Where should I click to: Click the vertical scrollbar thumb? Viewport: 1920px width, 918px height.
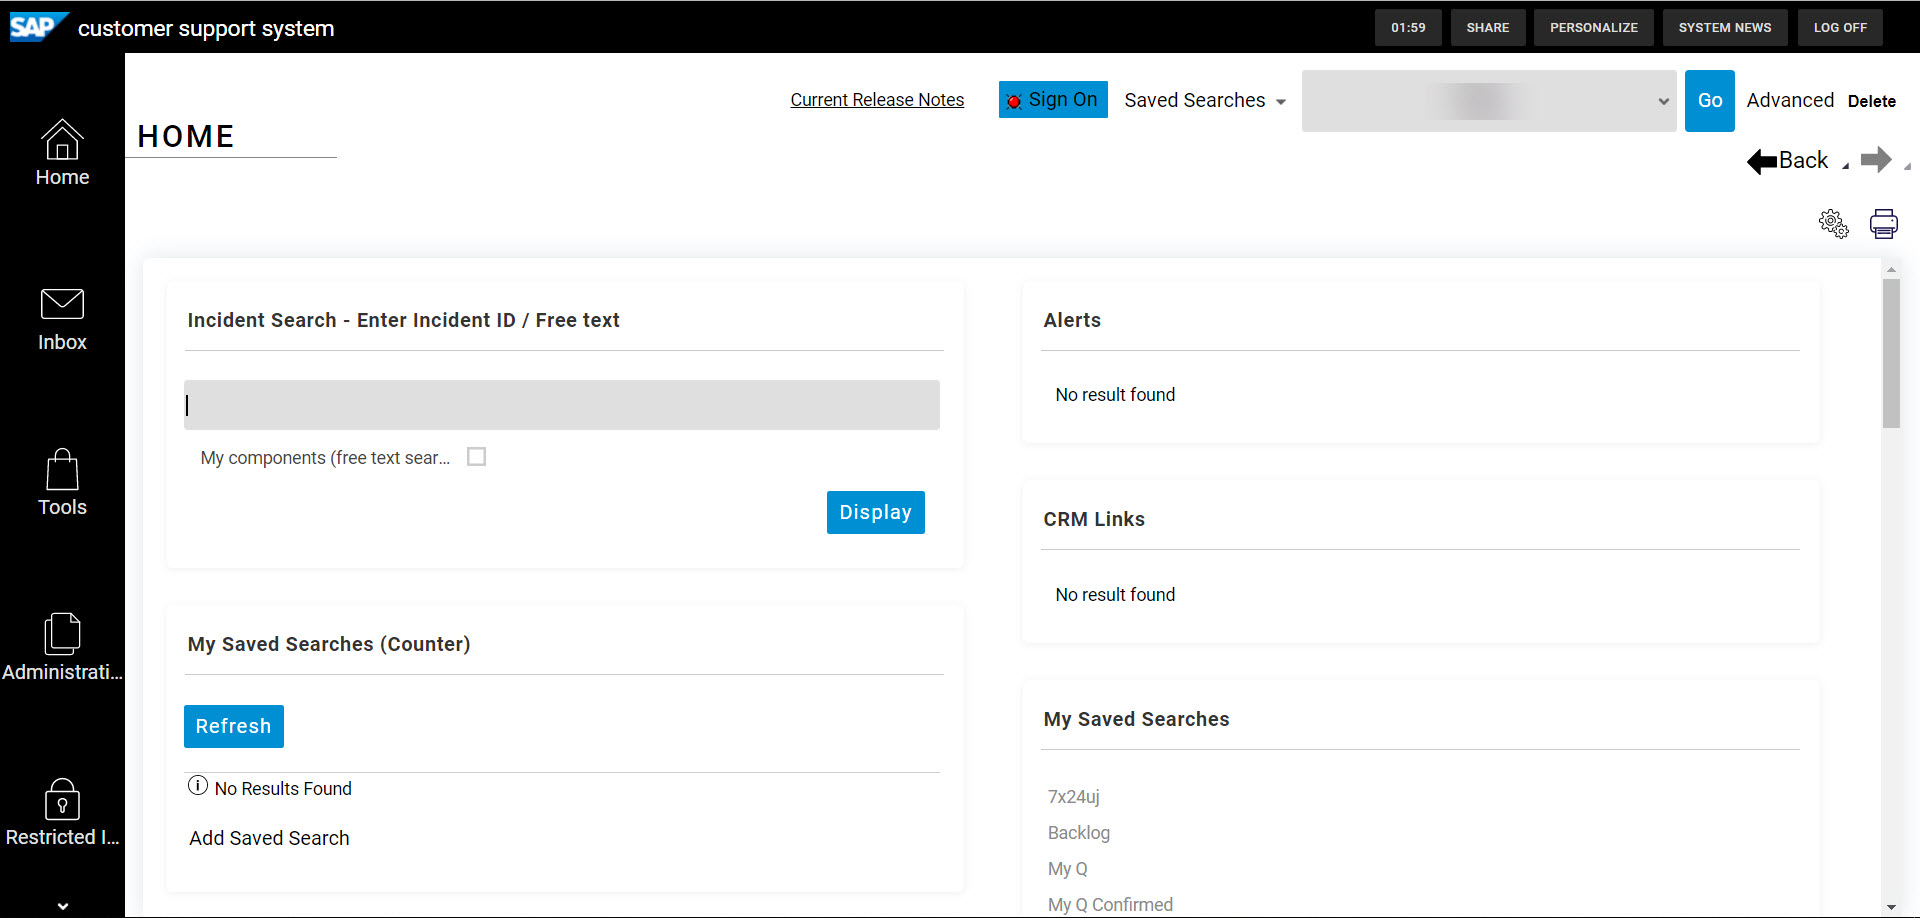point(1891,353)
